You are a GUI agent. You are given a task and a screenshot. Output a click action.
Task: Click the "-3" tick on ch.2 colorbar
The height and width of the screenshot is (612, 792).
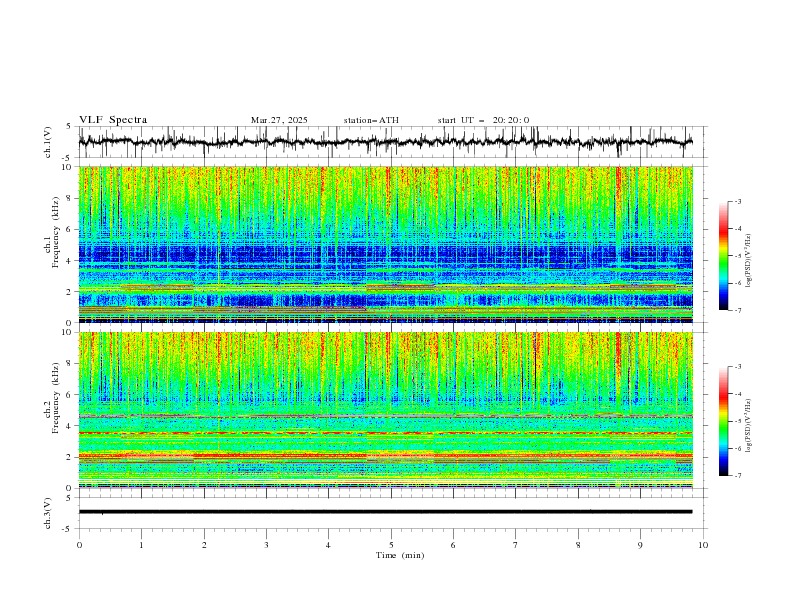(738, 367)
